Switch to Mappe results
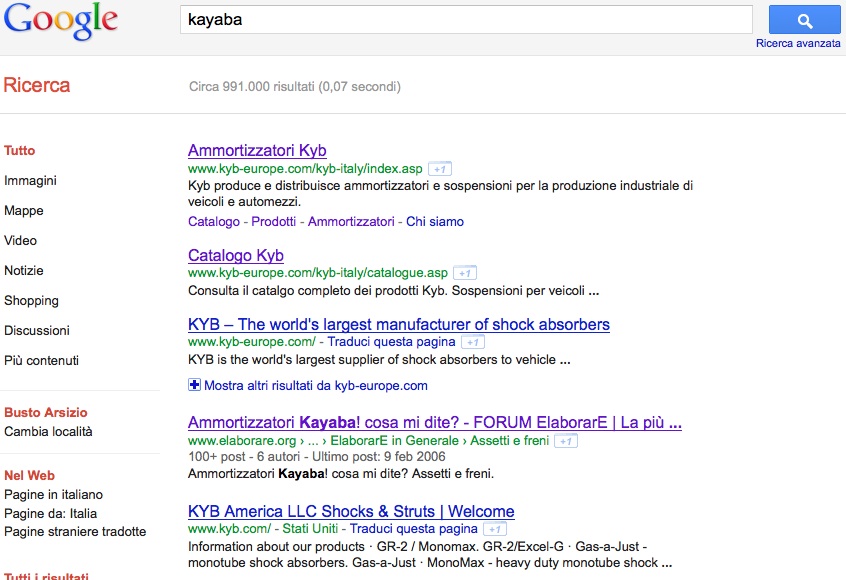Viewport: 846px width, 580px height. click(24, 210)
